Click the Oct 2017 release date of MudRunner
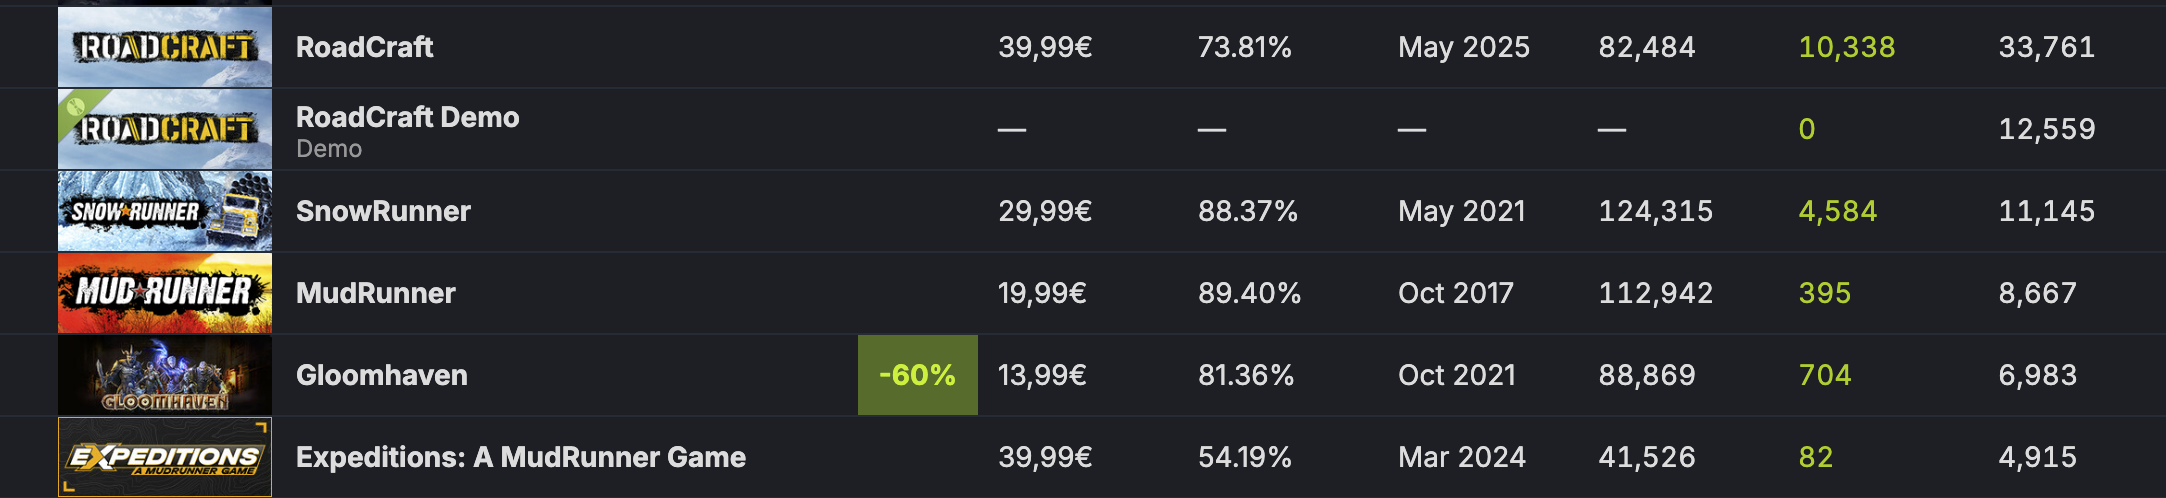The height and width of the screenshot is (498, 2166). point(1456,293)
